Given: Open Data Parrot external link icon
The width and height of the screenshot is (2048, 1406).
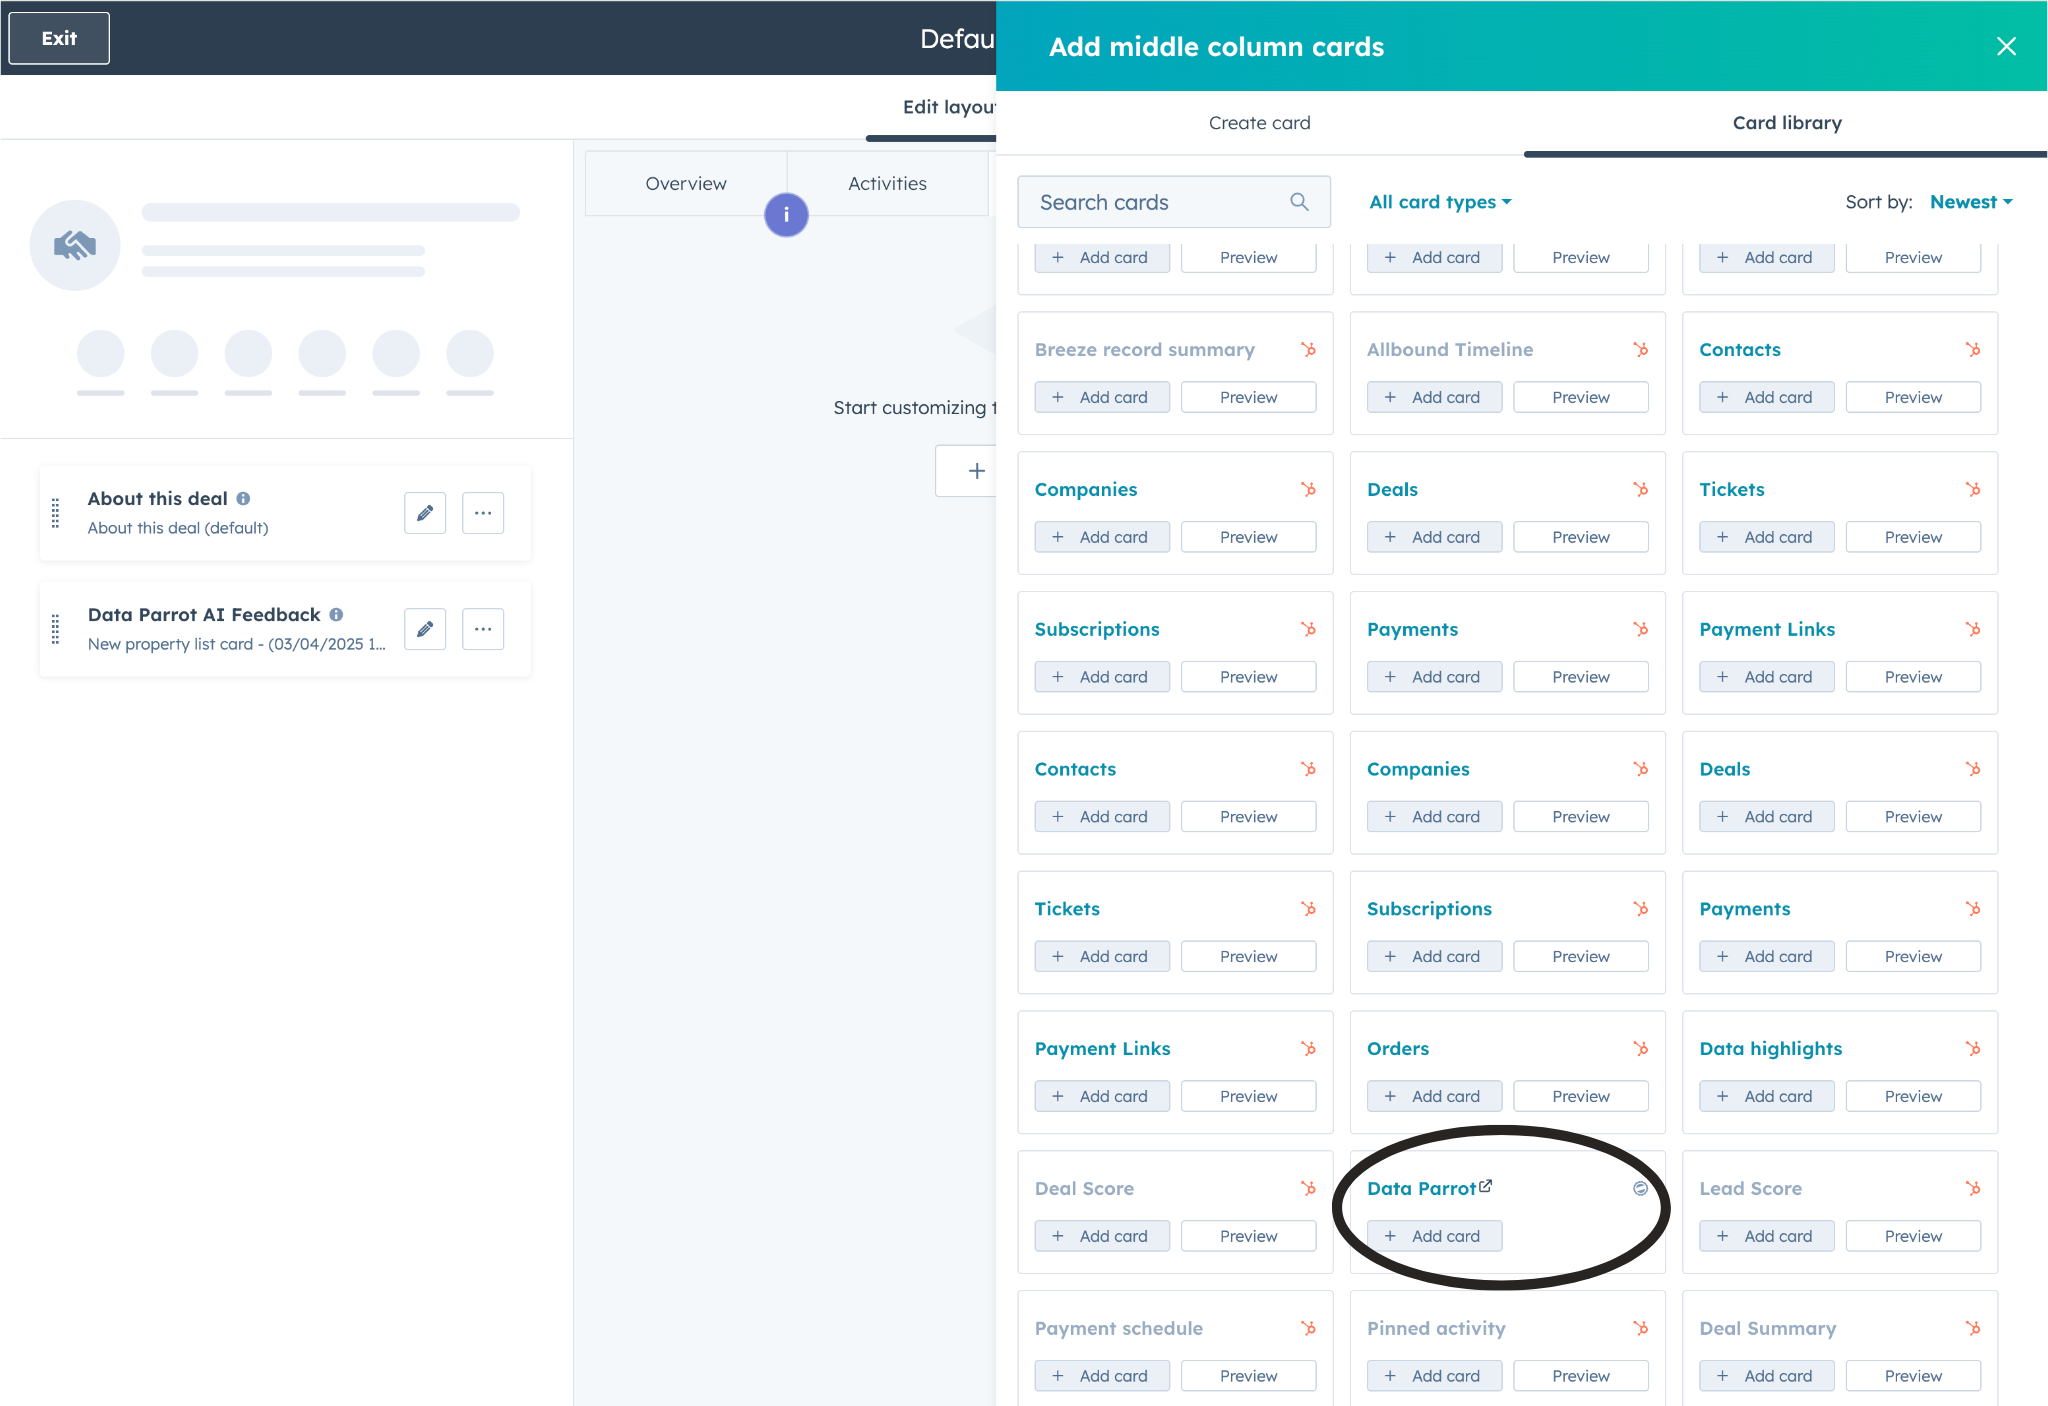Looking at the screenshot, I should pyautogui.click(x=1486, y=1186).
